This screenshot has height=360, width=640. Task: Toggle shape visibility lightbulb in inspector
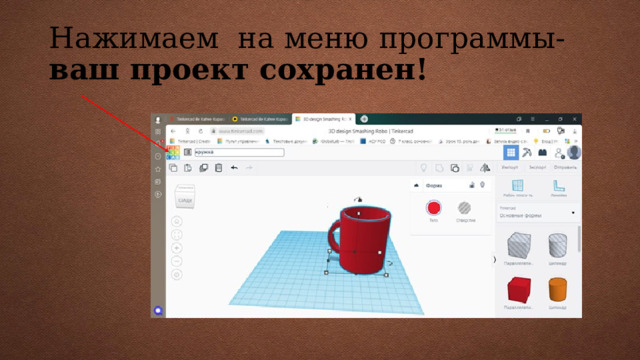tap(482, 185)
